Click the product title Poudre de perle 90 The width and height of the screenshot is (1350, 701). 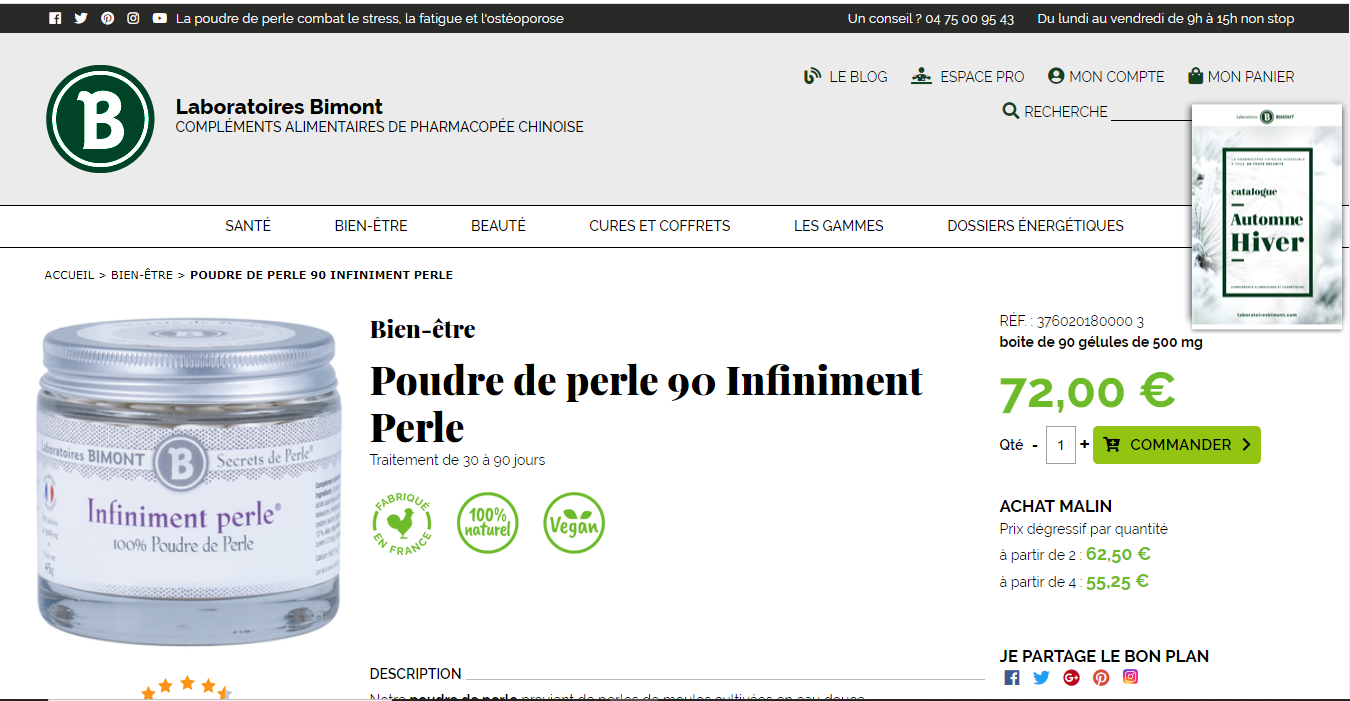[646, 404]
